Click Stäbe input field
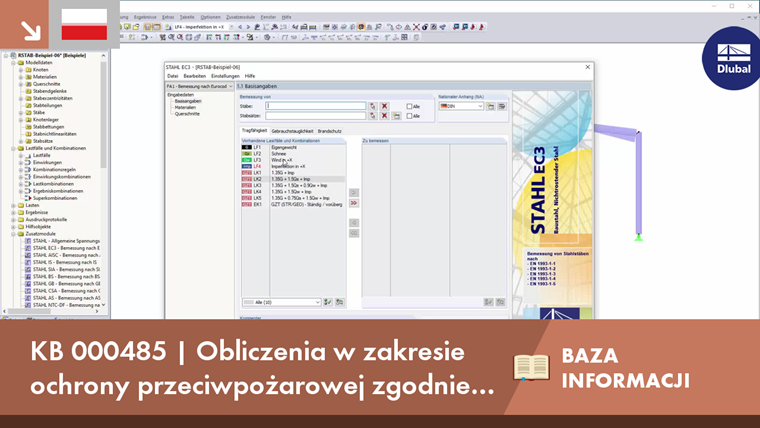 tap(316, 106)
